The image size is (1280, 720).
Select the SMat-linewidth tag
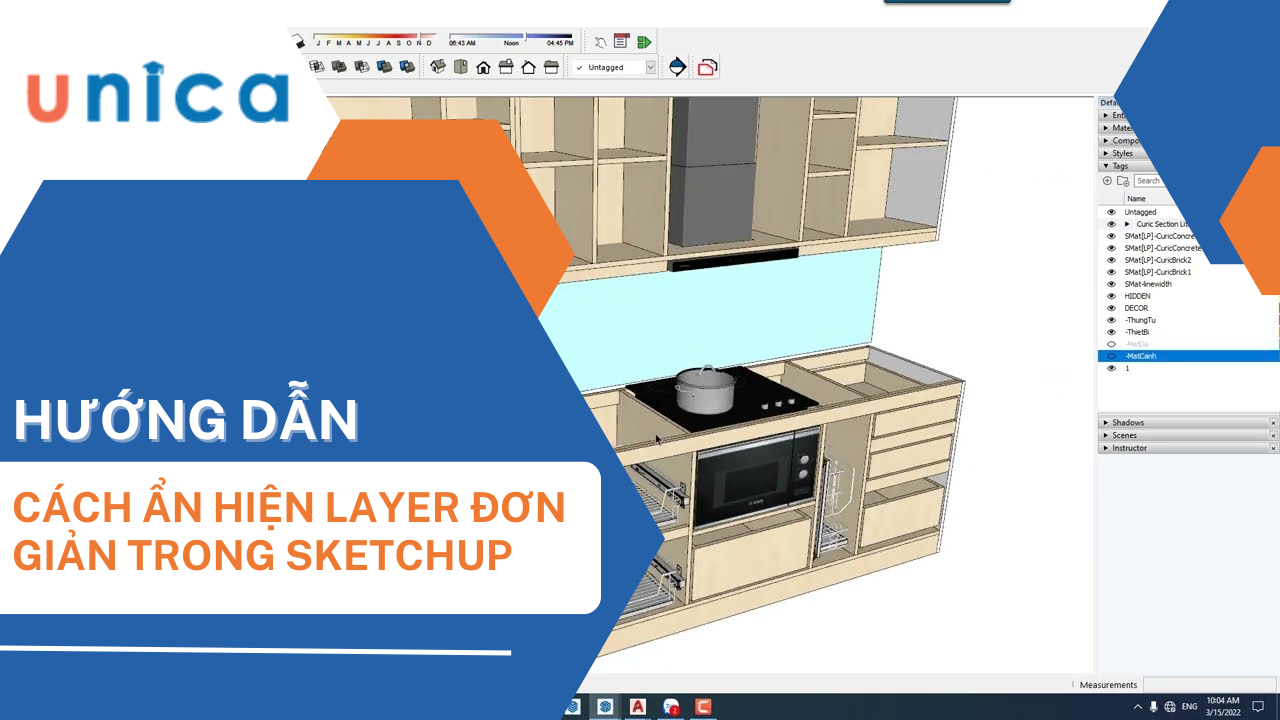pos(1148,284)
